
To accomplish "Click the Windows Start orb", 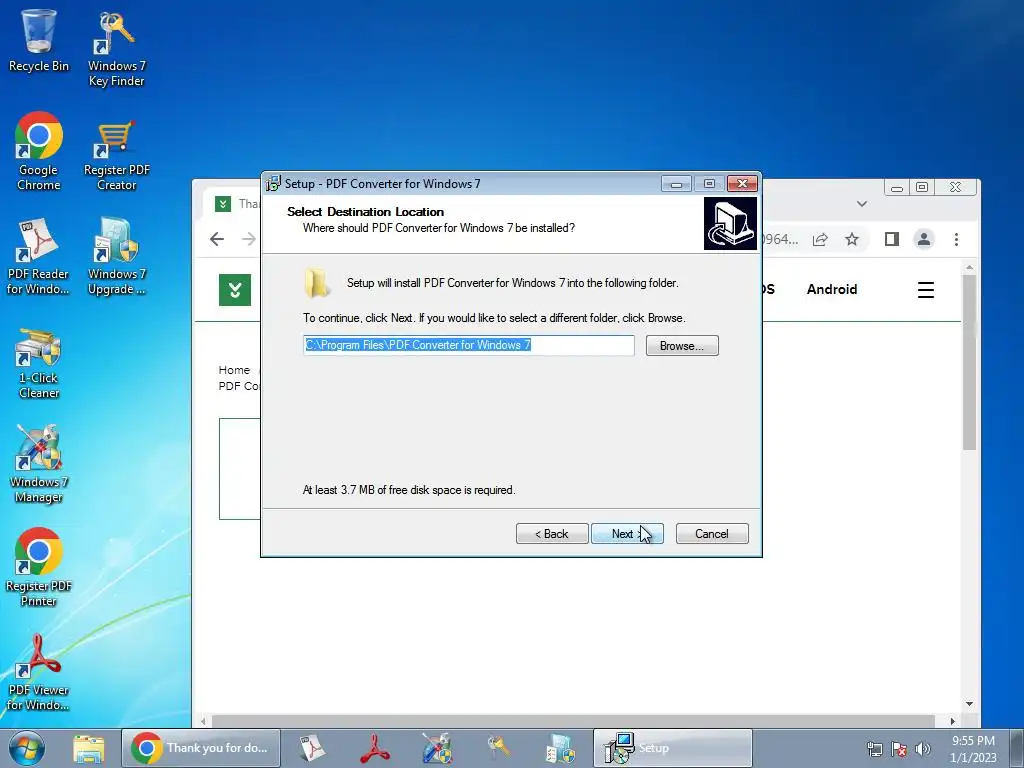I will [x=26, y=748].
